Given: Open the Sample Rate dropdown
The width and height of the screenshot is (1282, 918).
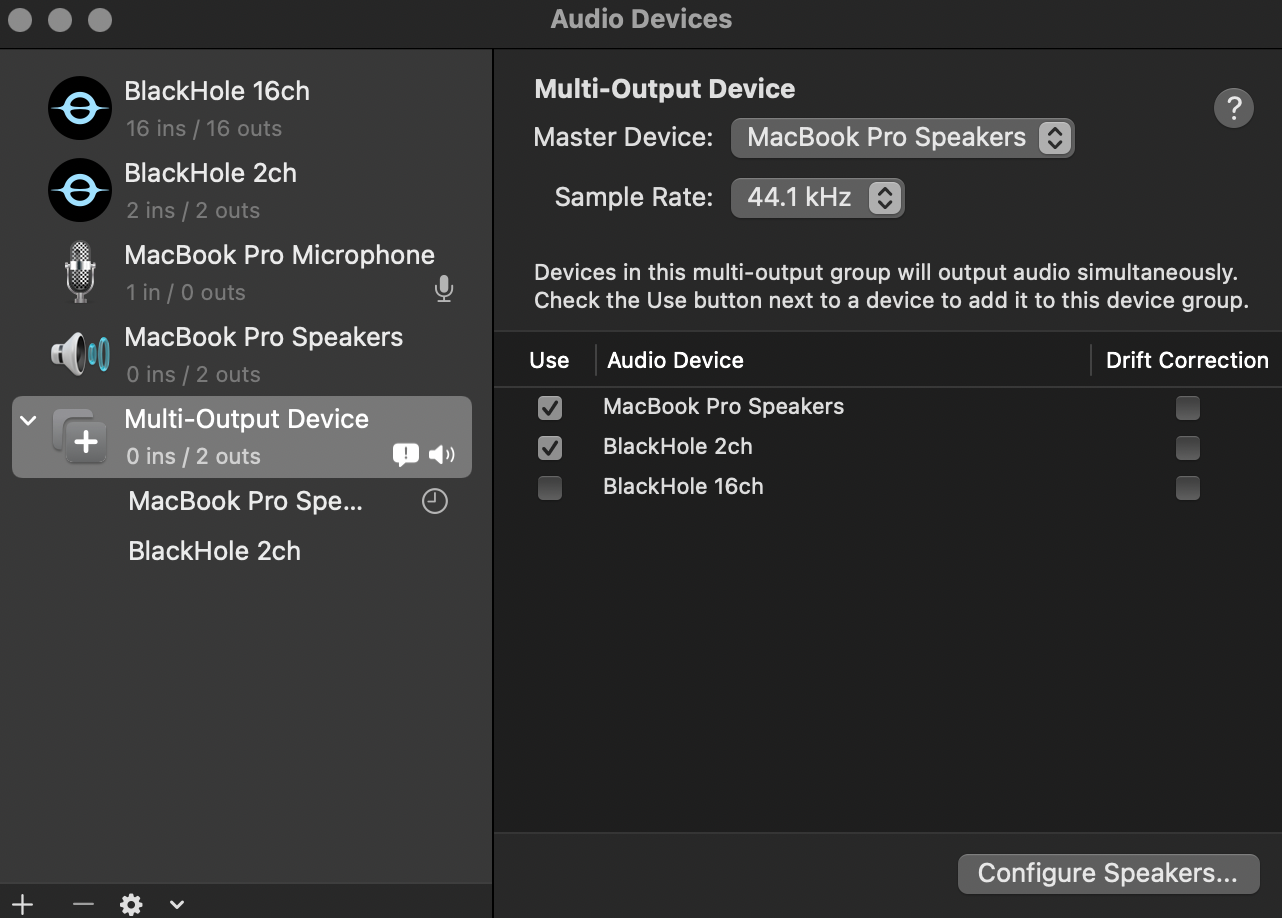Looking at the screenshot, I should click(817, 197).
